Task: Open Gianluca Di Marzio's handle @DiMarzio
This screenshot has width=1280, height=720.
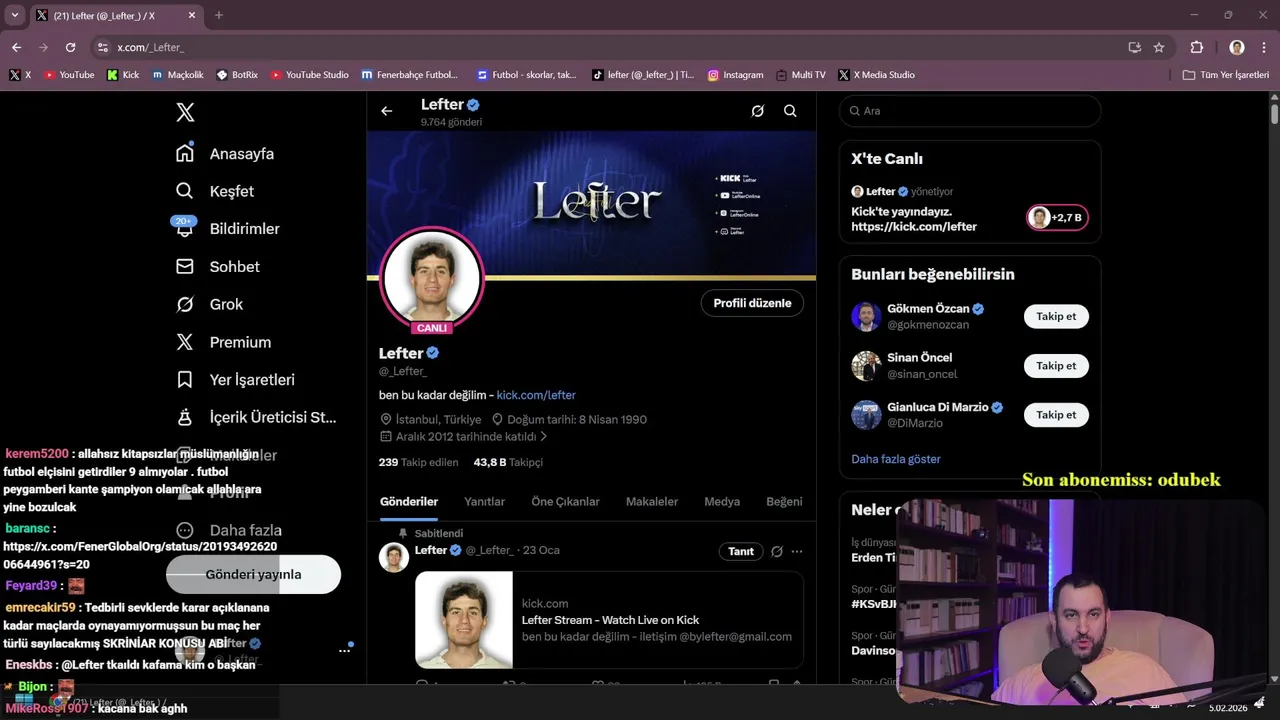Action: (x=915, y=423)
